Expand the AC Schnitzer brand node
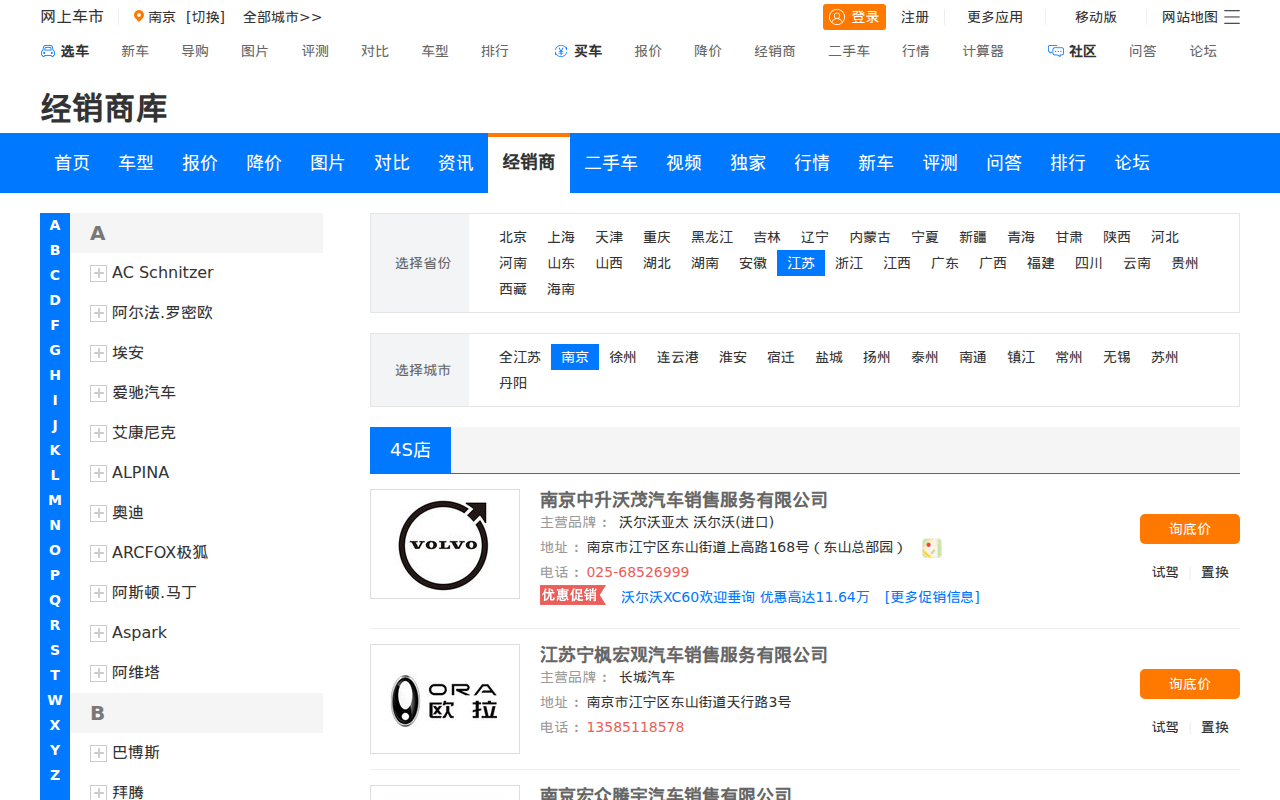This screenshot has width=1280, height=800. [x=98, y=273]
